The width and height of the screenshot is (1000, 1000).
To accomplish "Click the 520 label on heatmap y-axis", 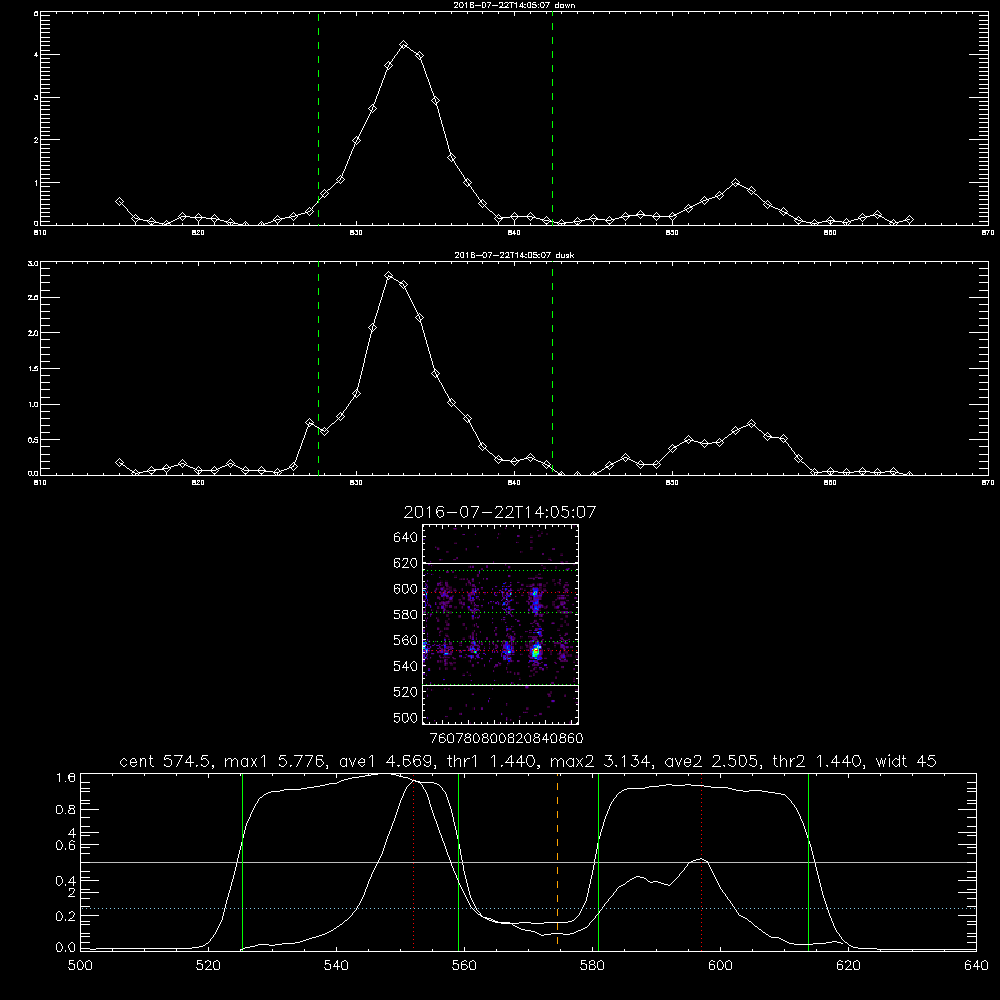I will [x=406, y=692].
